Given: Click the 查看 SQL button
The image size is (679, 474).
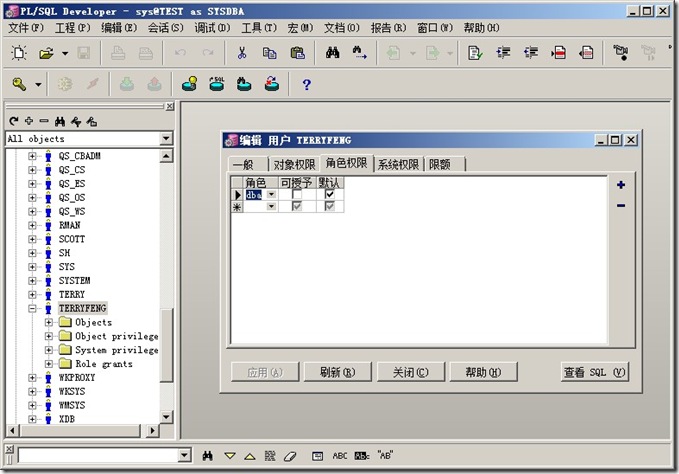Looking at the screenshot, I should 594,372.
